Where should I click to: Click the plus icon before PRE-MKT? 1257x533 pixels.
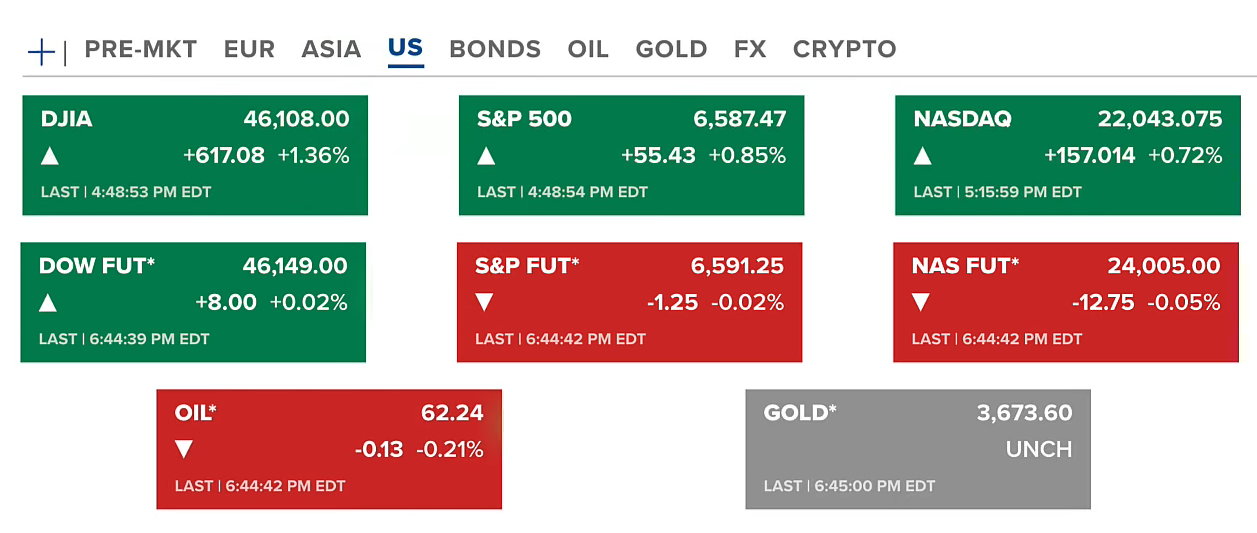click(41, 51)
